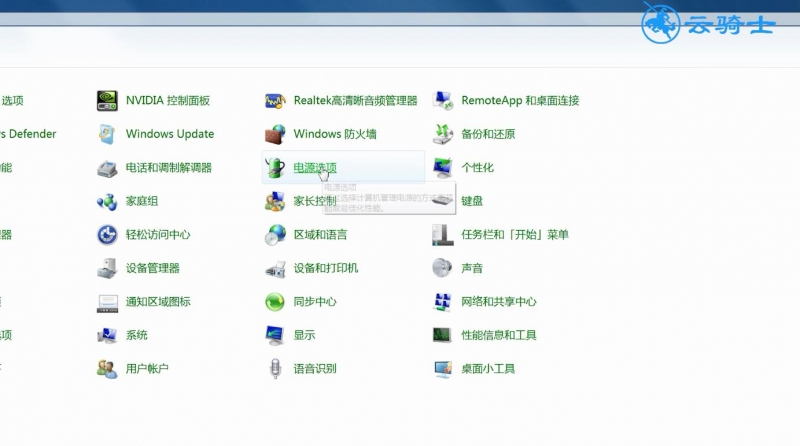Viewport: 800px width, 446px height.
Task: Open the 家长控制 icon
Action: click(275, 201)
